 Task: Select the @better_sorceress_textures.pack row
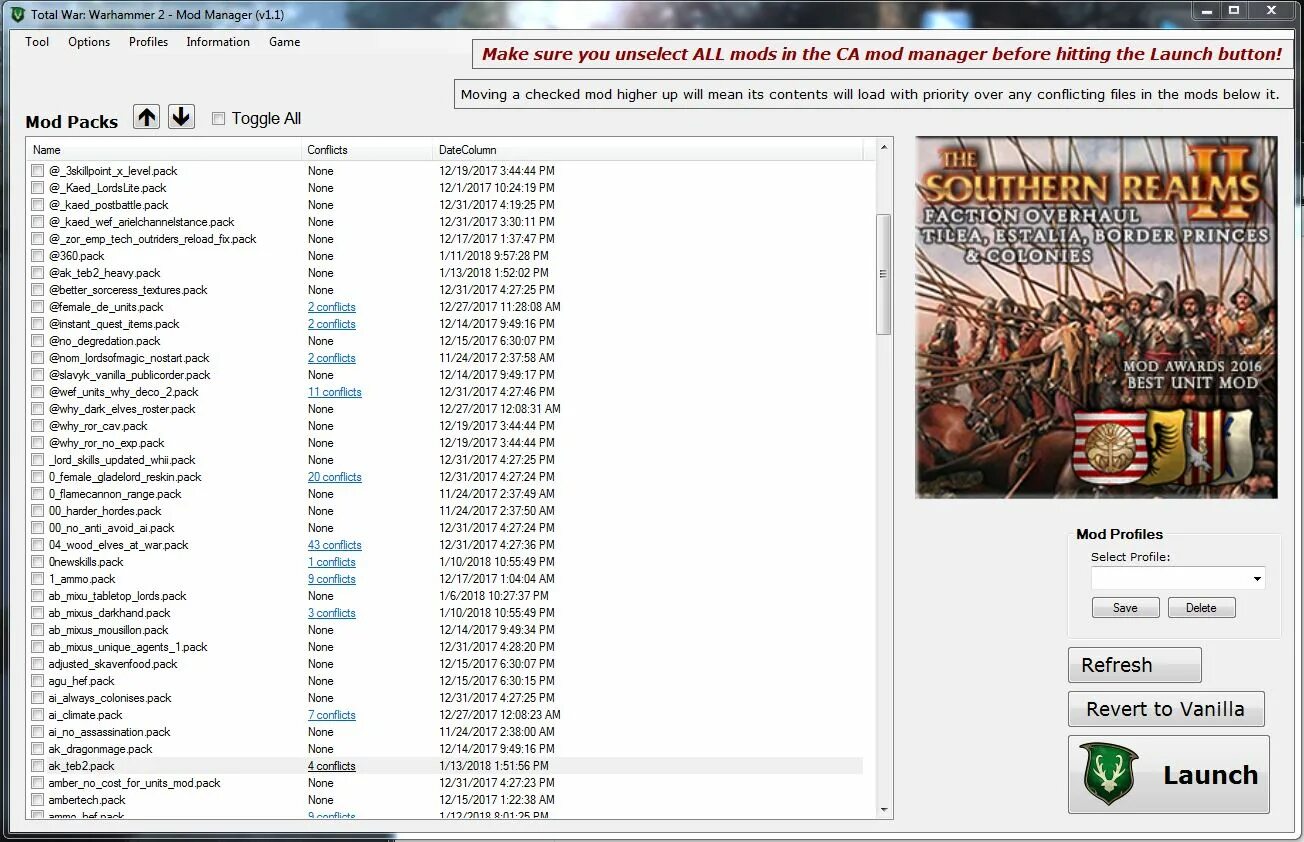445,290
